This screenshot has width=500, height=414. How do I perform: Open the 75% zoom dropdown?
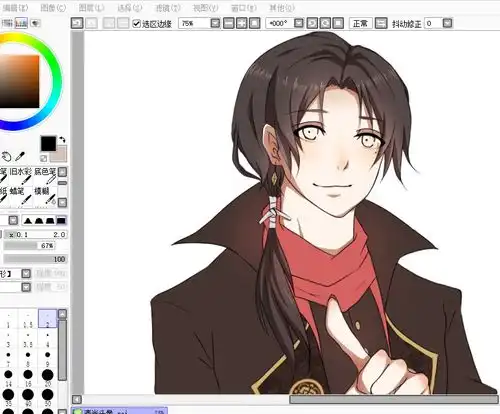tap(215, 23)
